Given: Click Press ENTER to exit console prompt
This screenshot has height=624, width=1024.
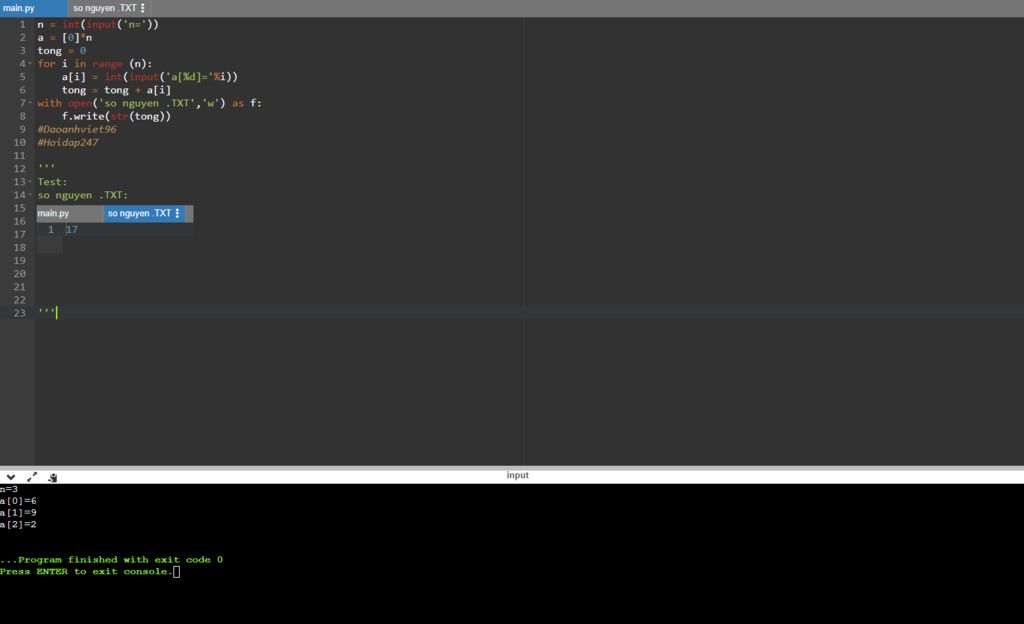Looking at the screenshot, I should [x=86, y=571].
